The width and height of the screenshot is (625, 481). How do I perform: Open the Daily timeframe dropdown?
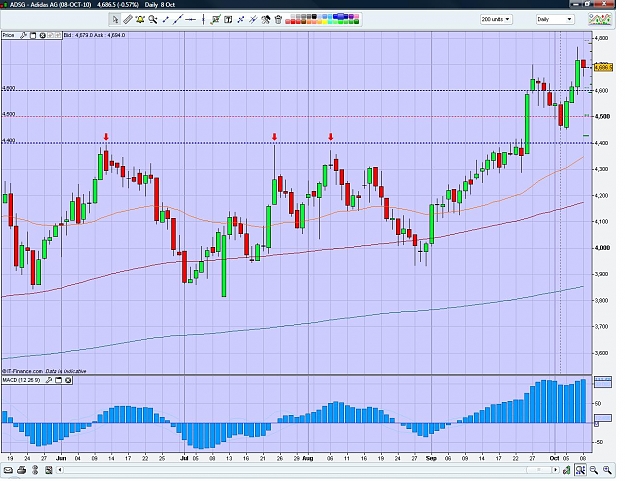click(554, 19)
